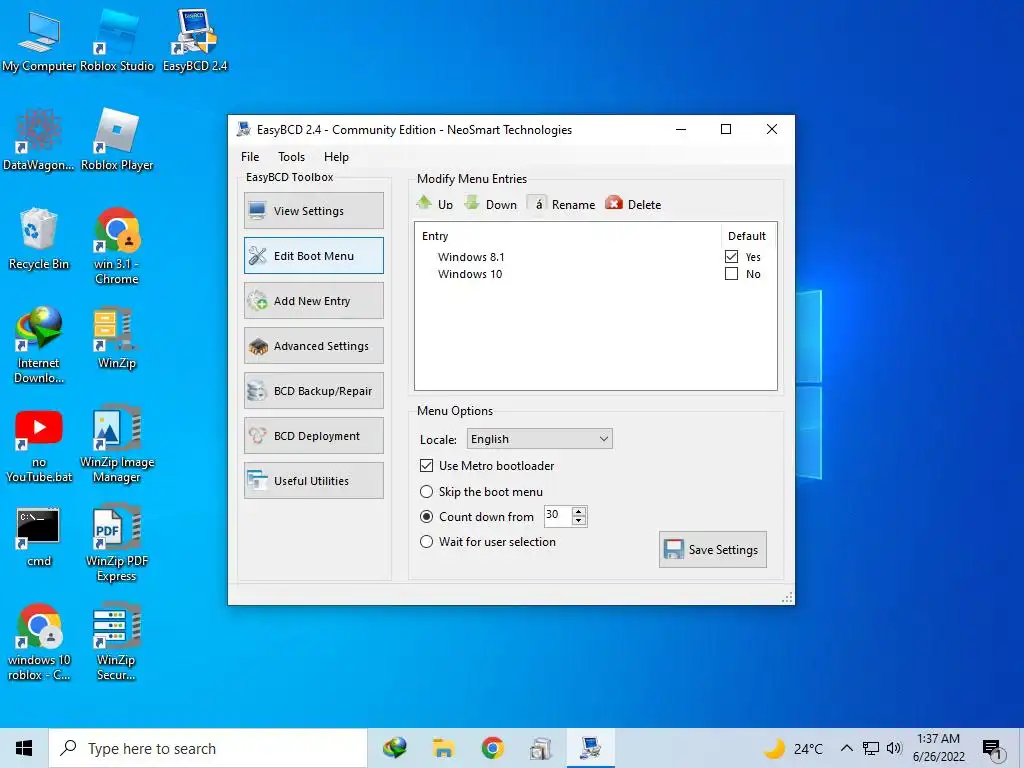Increase countdown value with up arrow
Screen dimensions: 1024x768
(579, 511)
